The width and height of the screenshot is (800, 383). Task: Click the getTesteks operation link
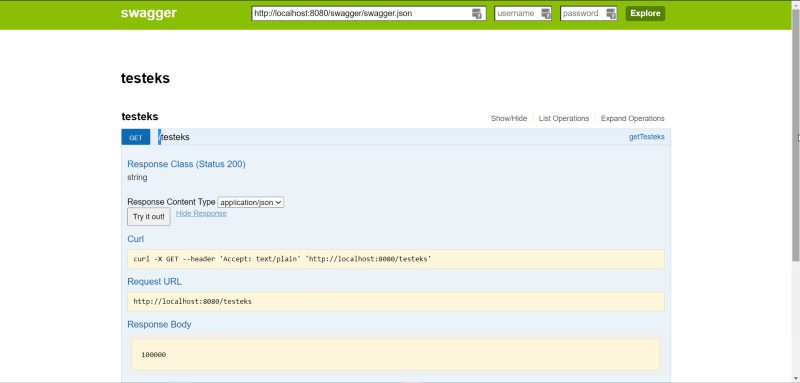(x=646, y=137)
